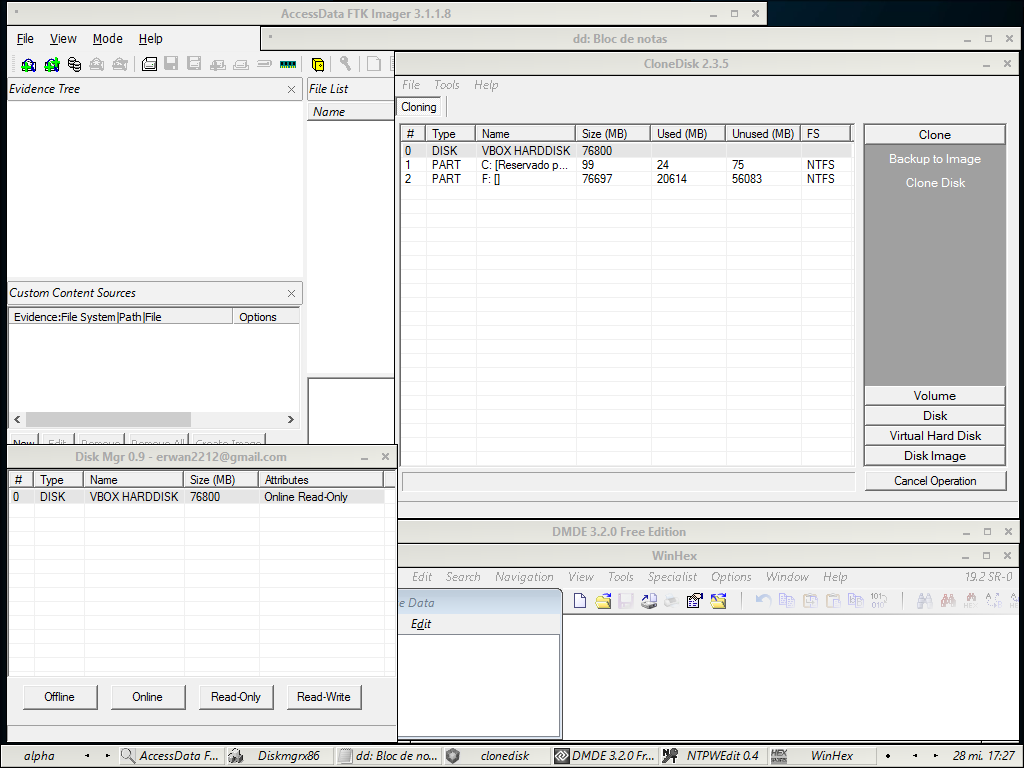Open the Specialist menu in WinHex
Viewport: 1024px width, 768px height.
(672, 577)
